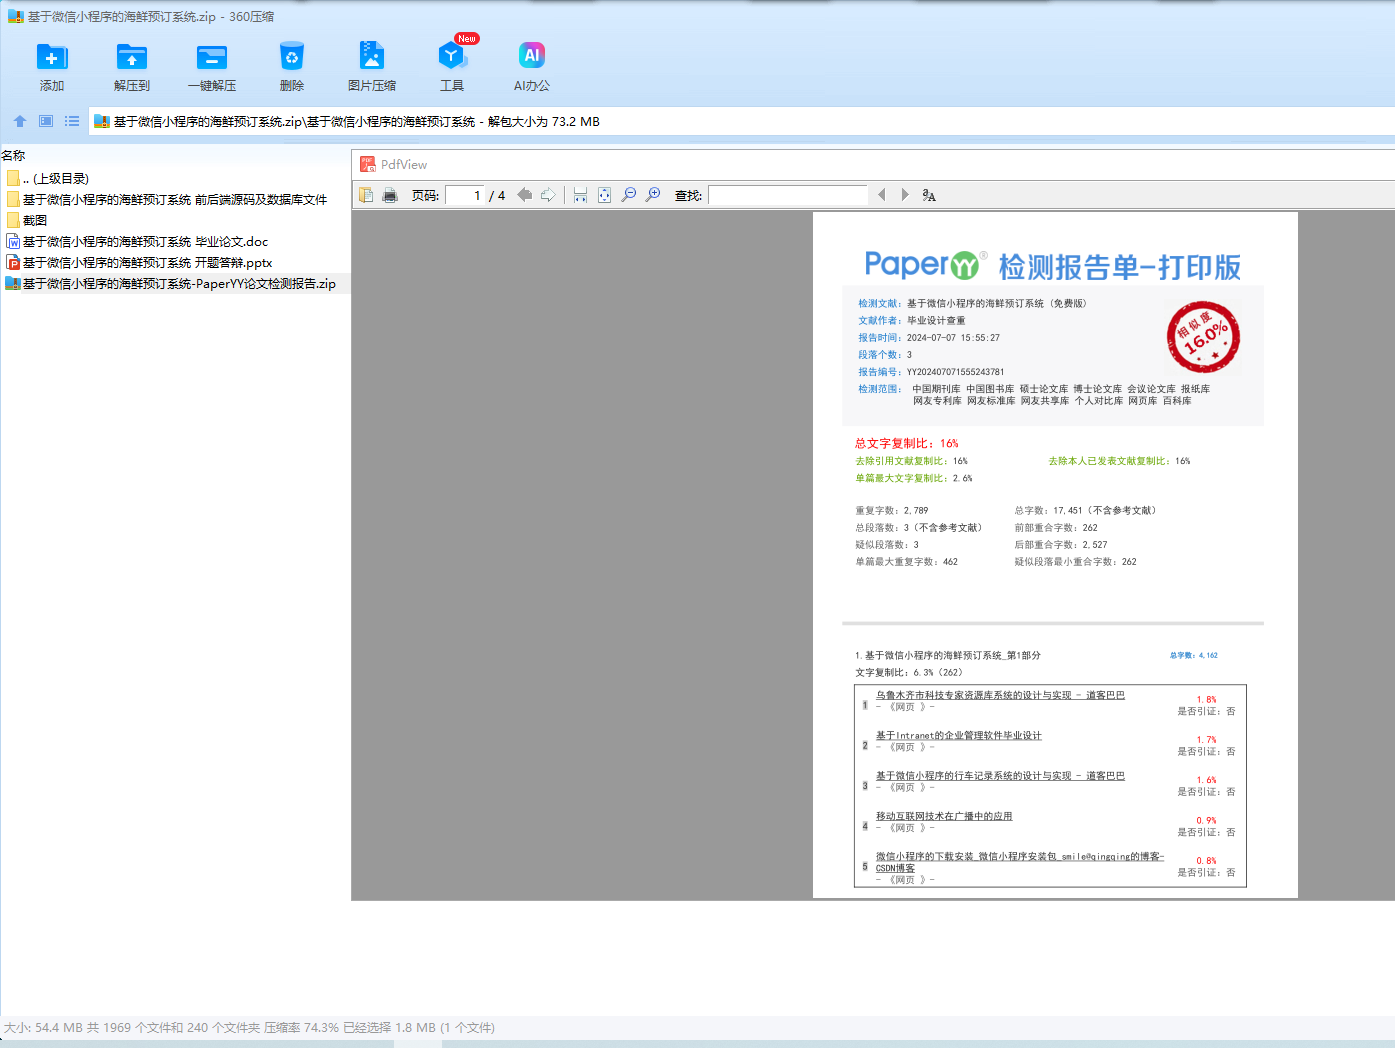Open the 行车记录系统的设计与实现 source link
1395x1048 pixels.
(x=1000, y=775)
